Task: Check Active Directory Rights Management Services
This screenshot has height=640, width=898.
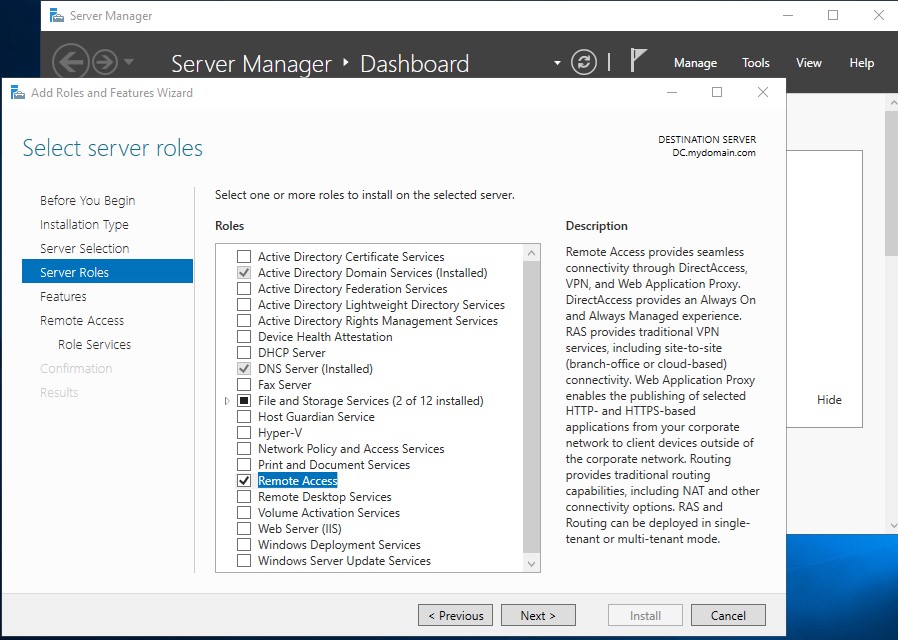Action: point(244,321)
